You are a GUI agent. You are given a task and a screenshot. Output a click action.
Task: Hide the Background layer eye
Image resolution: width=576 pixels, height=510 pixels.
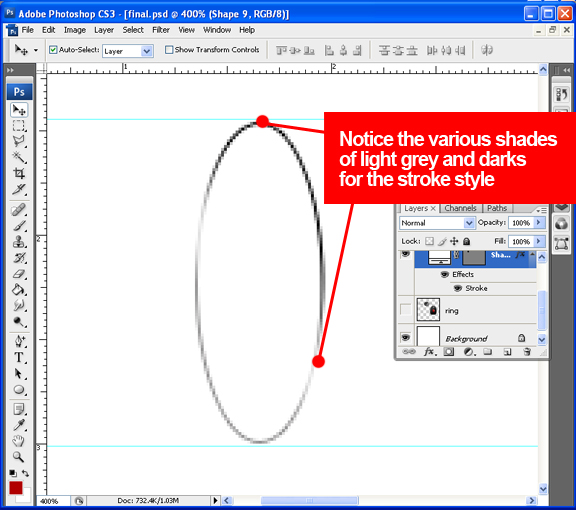tap(406, 337)
